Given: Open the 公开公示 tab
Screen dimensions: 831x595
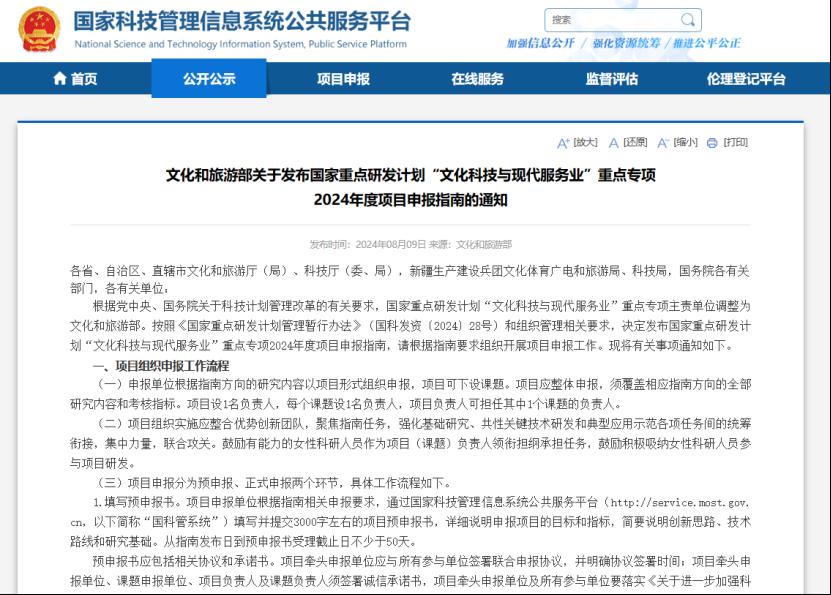Looking at the screenshot, I should 209,79.
